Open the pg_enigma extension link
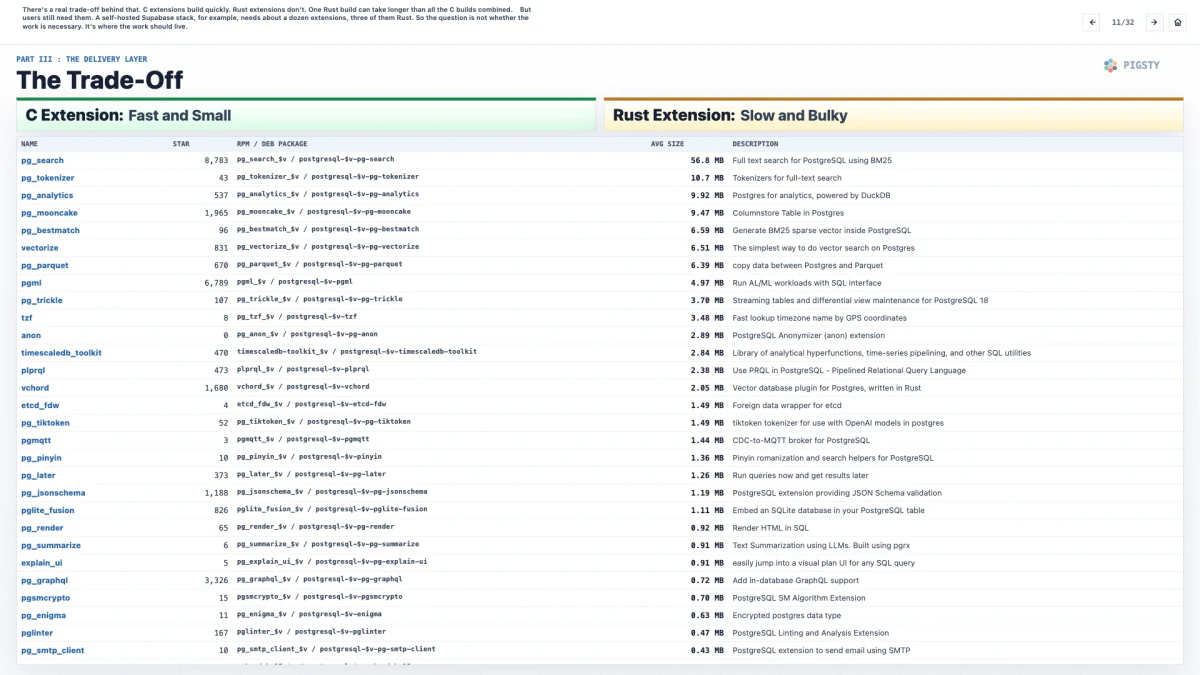Viewport: 1200px width, 675px height. [43, 615]
